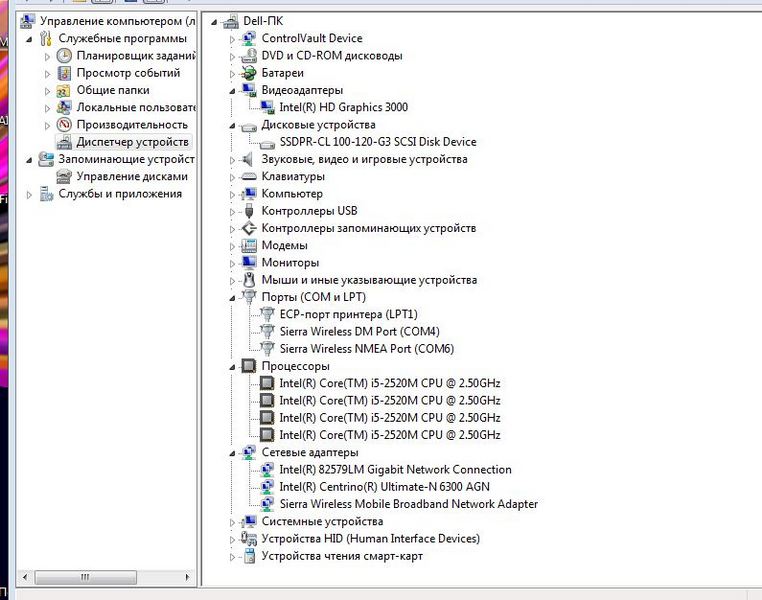Image resolution: width=762 pixels, height=600 pixels.
Task: Click the Sierra Wireless NMEA Port icon
Action: (x=268, y=349)
